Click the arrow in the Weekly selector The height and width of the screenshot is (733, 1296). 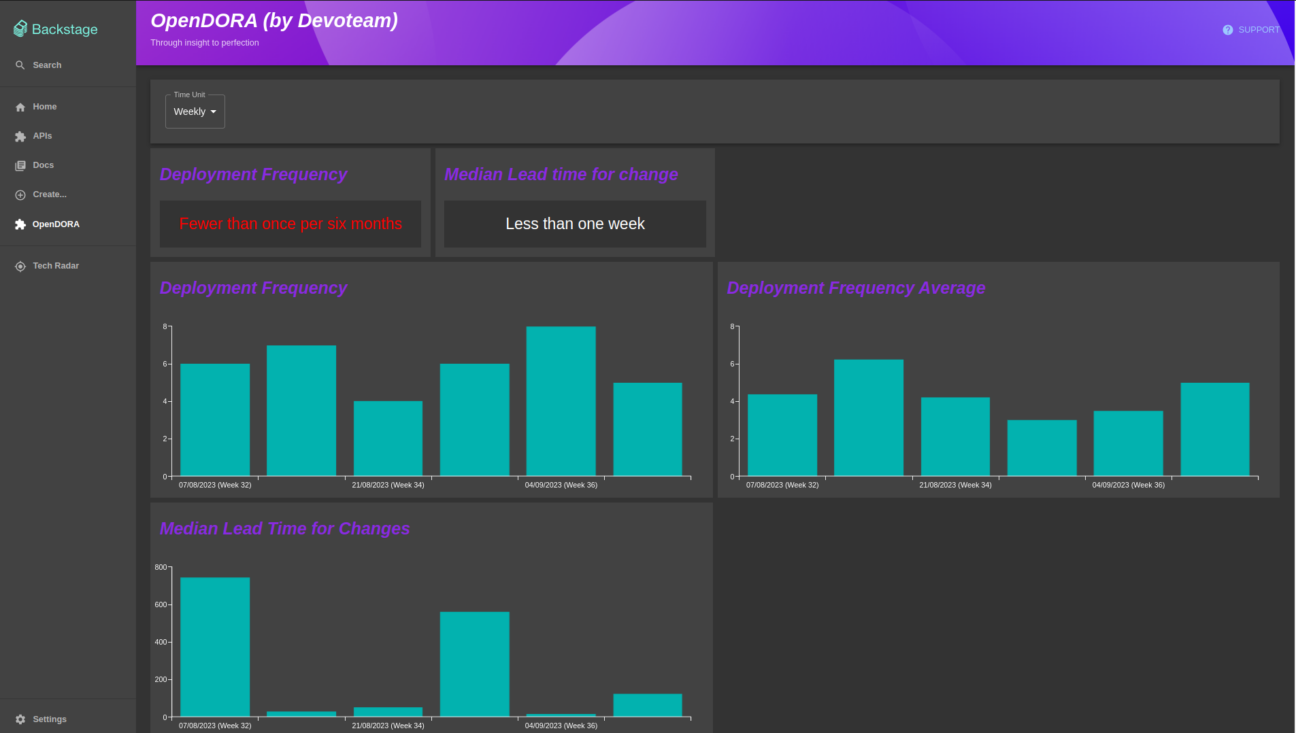click(x=213, y=112)
